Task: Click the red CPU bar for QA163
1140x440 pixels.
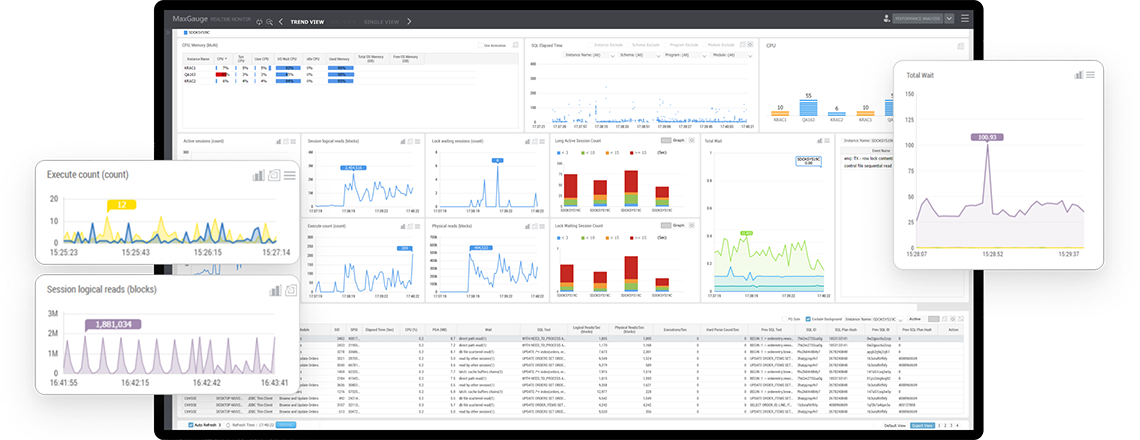Action: (223, 74)
